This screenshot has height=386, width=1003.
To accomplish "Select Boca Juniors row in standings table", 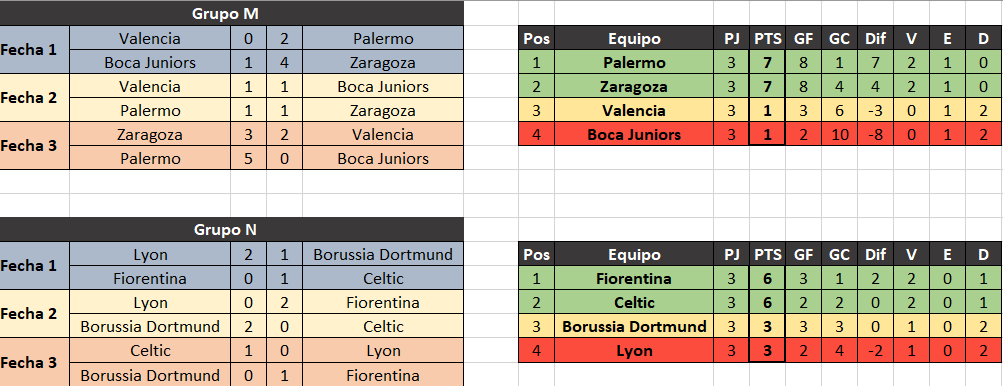I will (x=760, y=134).
